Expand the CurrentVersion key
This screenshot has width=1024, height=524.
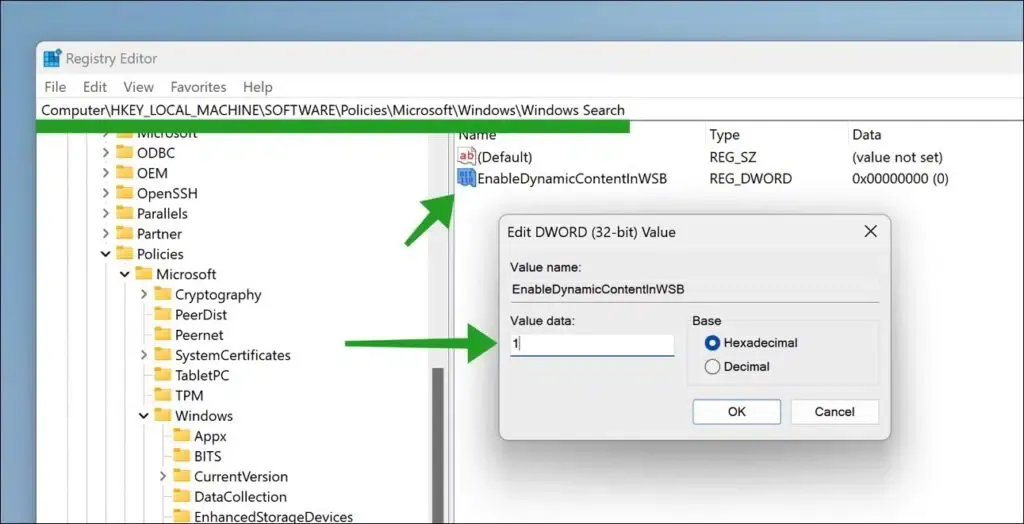163,477
